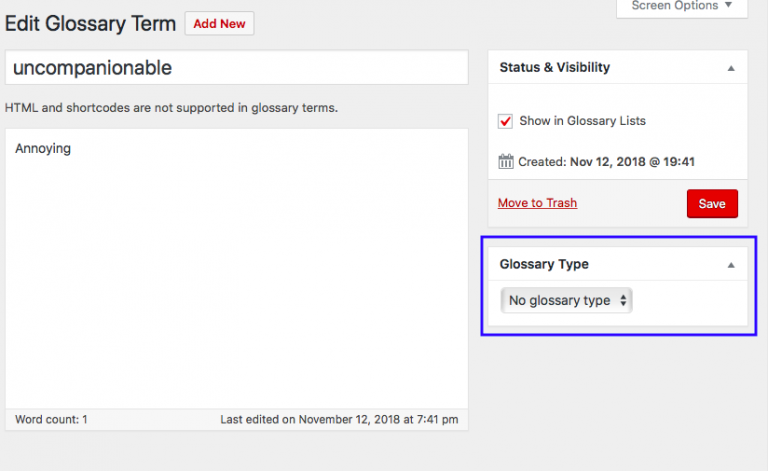Open the No glossary type dropdown
This screenshot has width=768, height=471.
tap(567, 300)
